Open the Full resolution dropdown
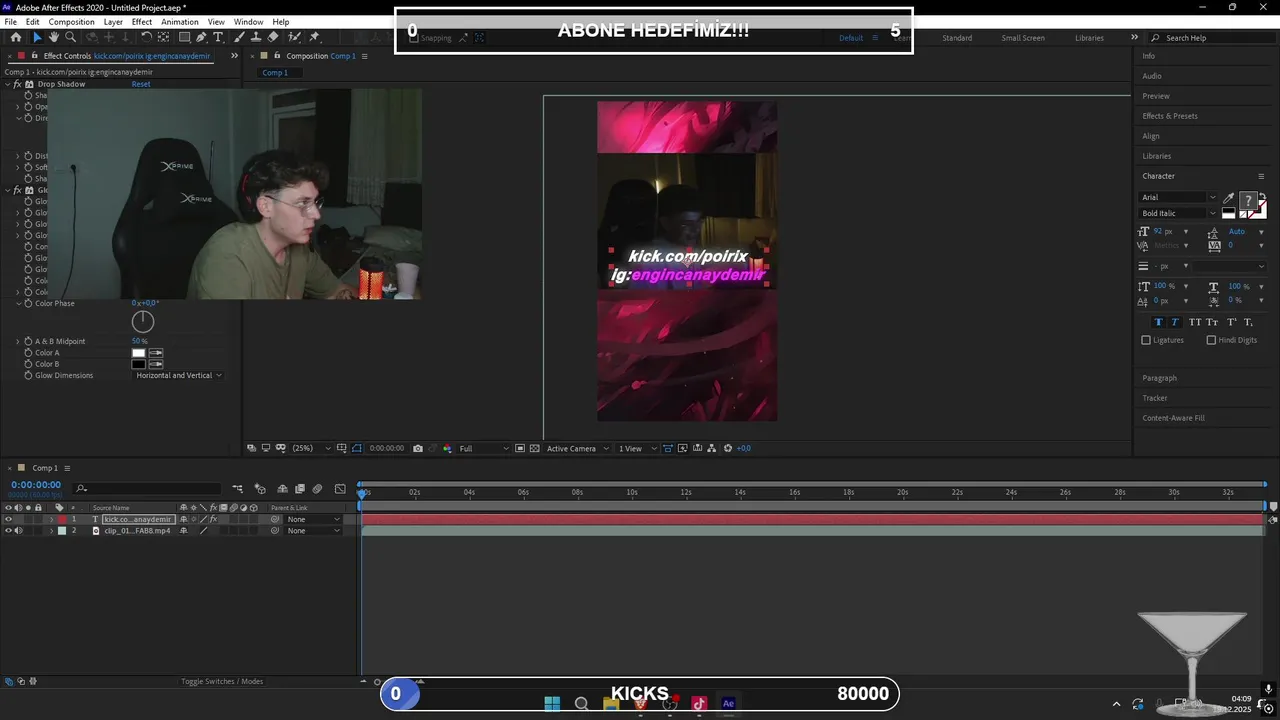The height and width of the screenshot is (720, 1280). (x=483, y=448)
